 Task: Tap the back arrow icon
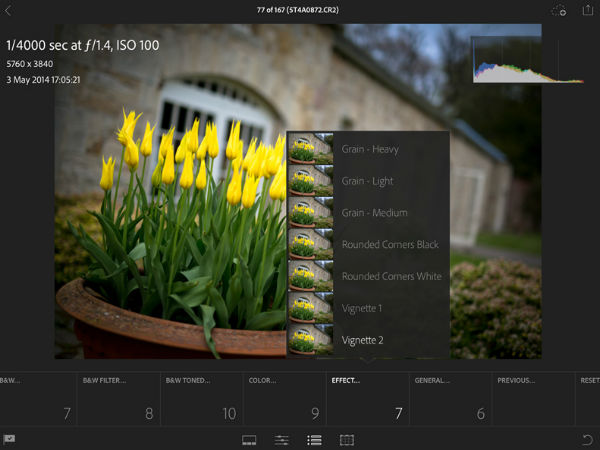9,11
